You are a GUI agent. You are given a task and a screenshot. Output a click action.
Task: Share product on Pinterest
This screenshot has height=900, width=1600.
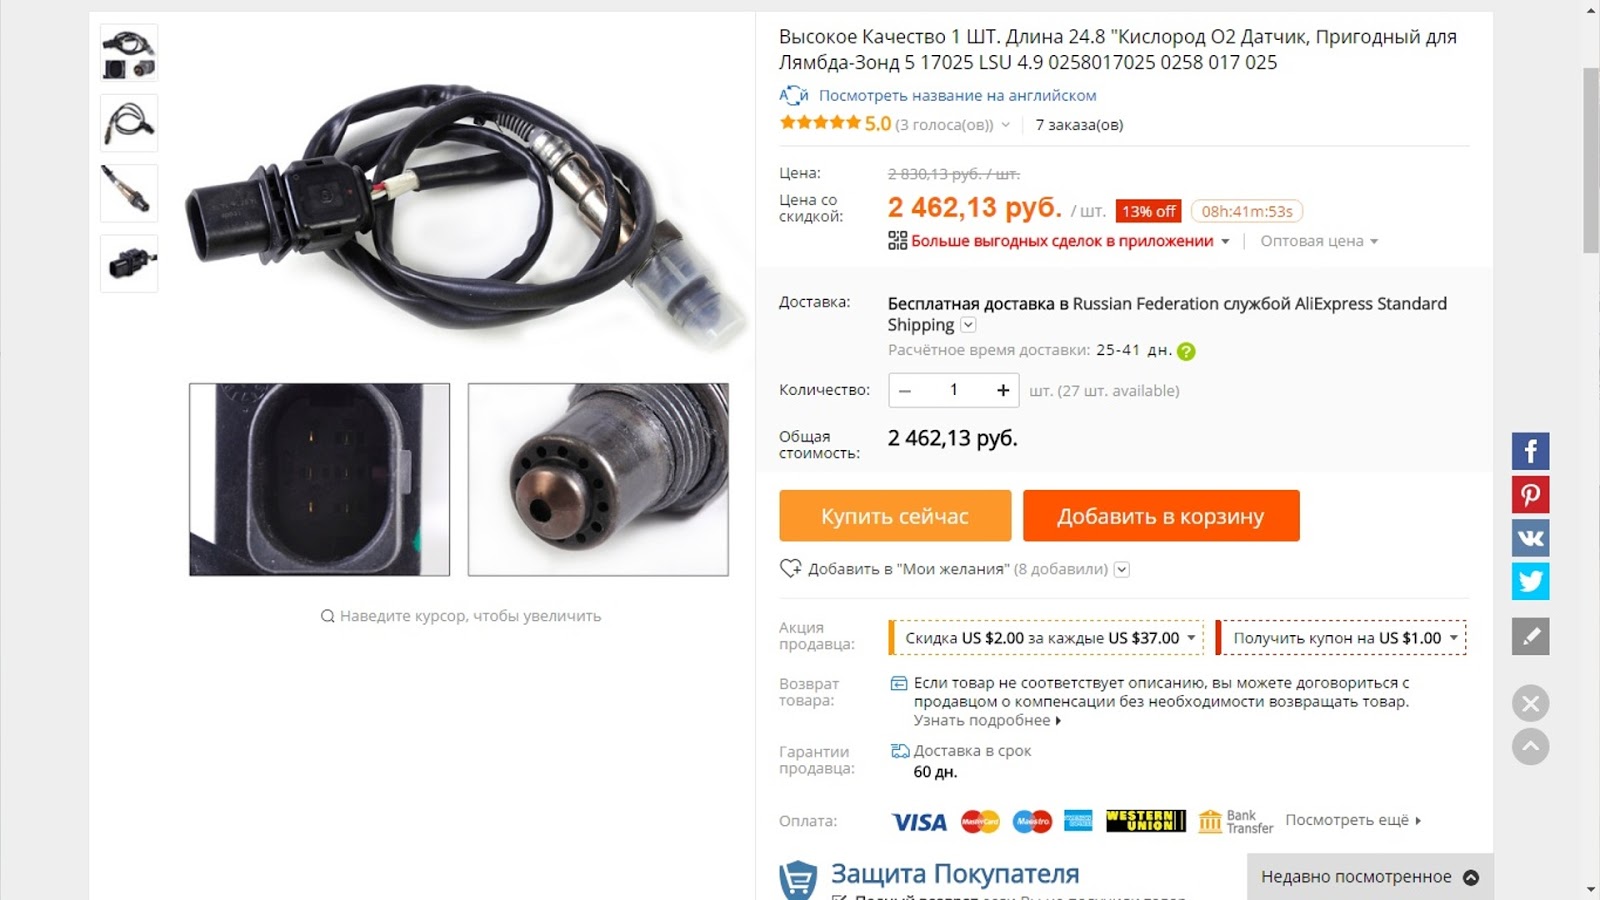pos(1530,495)
